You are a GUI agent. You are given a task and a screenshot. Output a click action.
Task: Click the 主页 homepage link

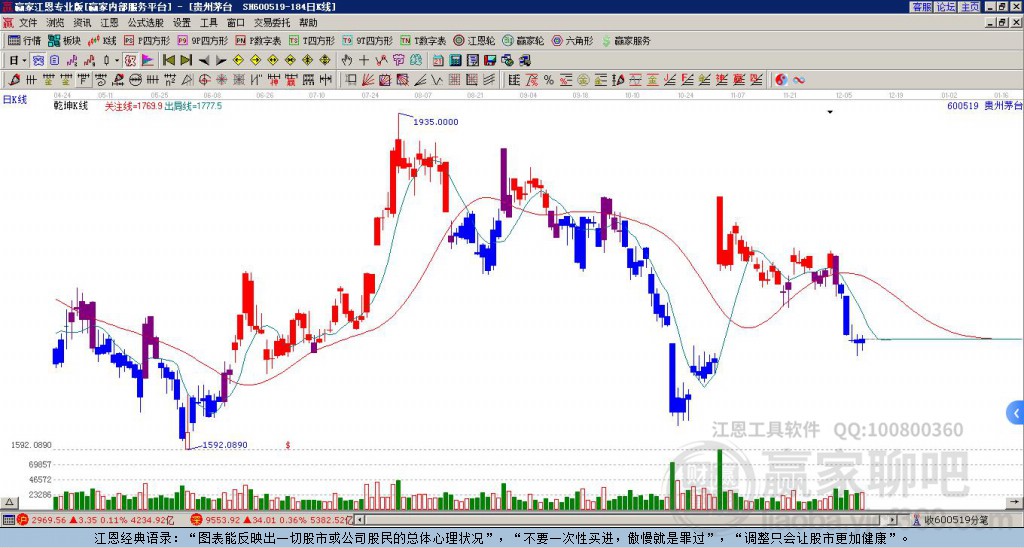point(970,7)
